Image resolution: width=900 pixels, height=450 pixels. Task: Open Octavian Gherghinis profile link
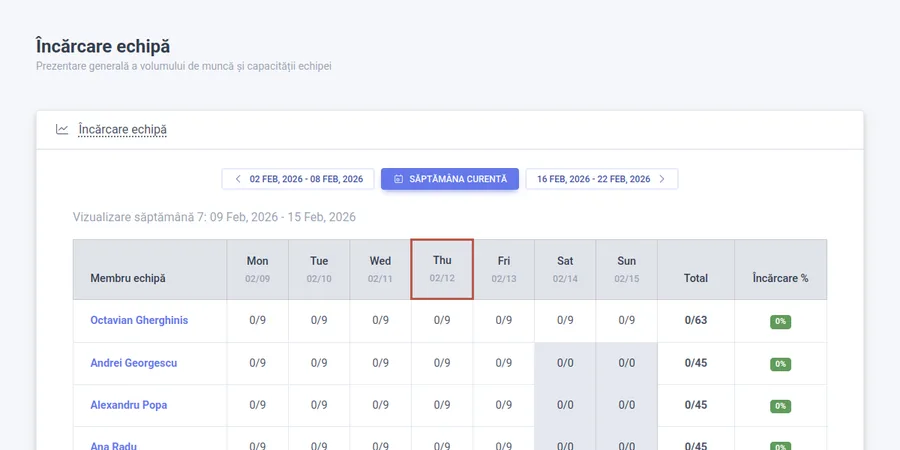[x=139, y=320]
